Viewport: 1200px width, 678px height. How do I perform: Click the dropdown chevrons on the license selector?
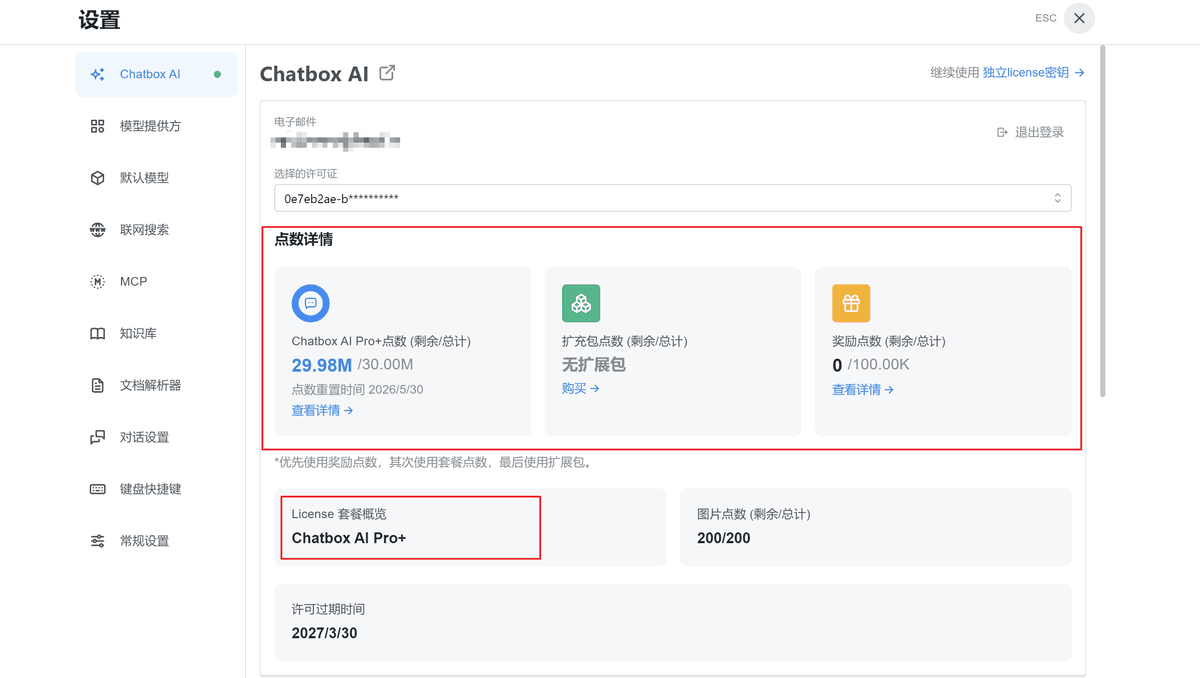(x=1058, y=198)
